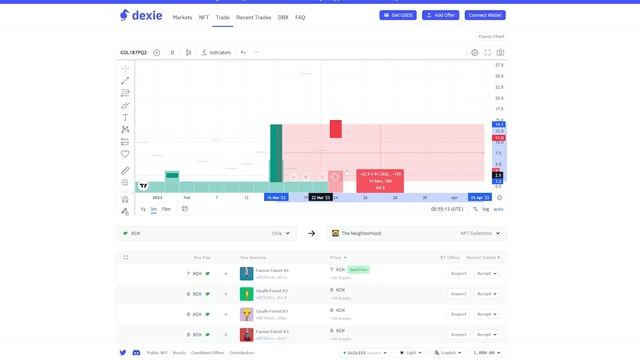Click the grid view icon in offers header

point(126,258)
